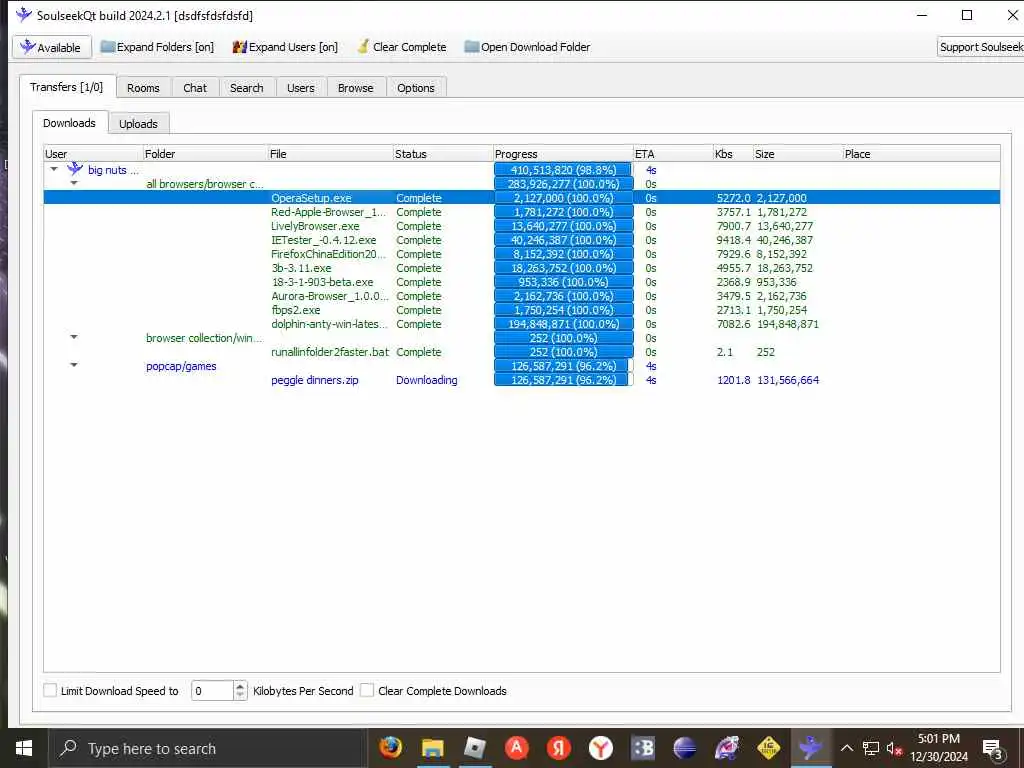Open the red A app in taskbar

point(517,748)
